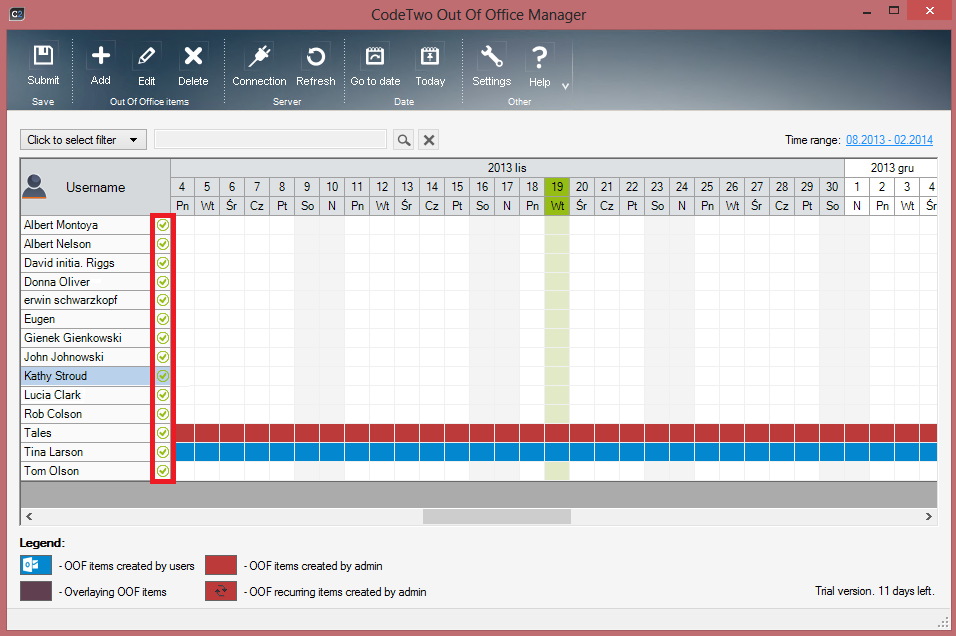956x636 pixels.
Task: Click the status icon for Gienek Gienkowski
Action: pos(163,338)
